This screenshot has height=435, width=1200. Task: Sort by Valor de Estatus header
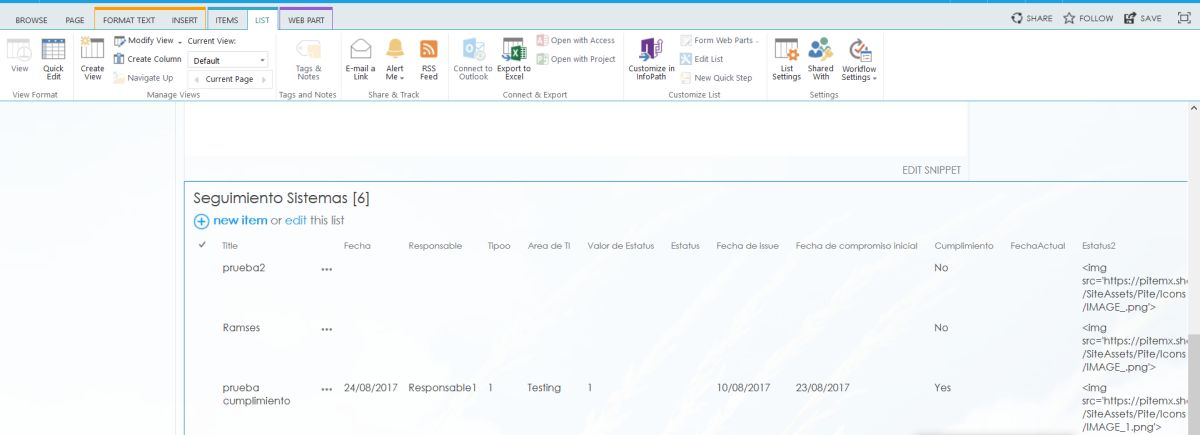(x=620, y=245)
